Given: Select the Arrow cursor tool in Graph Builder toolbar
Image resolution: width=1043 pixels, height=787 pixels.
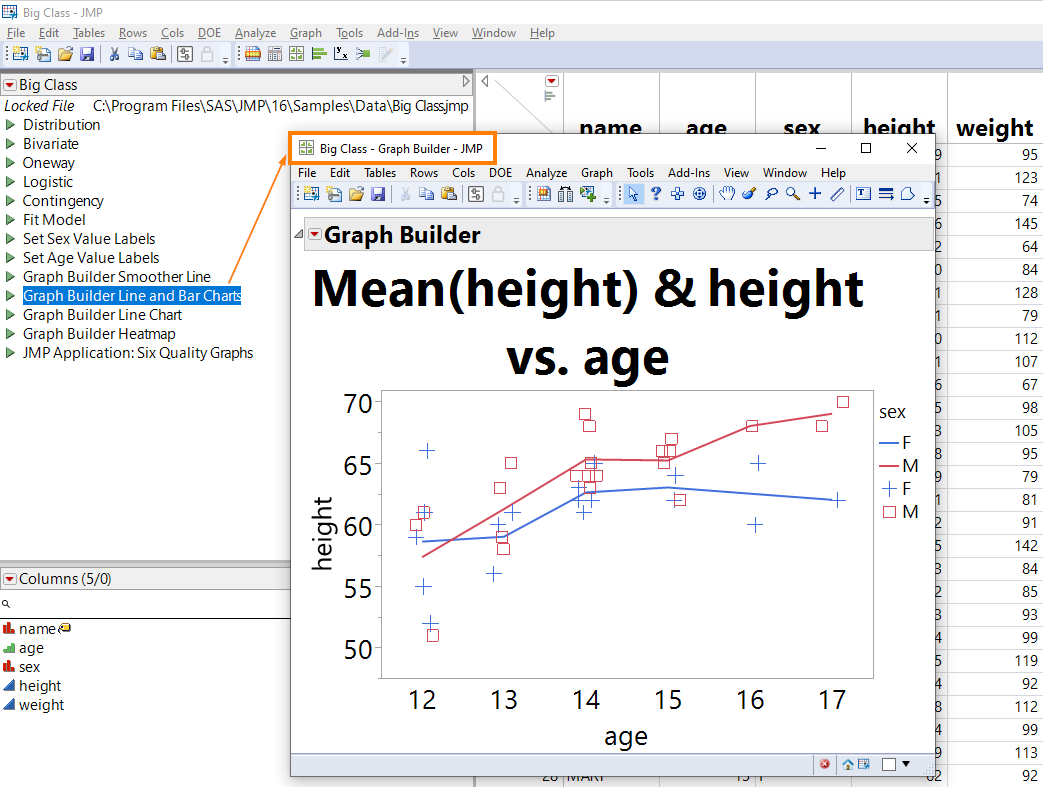Looking at the screenshot, I should click(x=634, y=194).
